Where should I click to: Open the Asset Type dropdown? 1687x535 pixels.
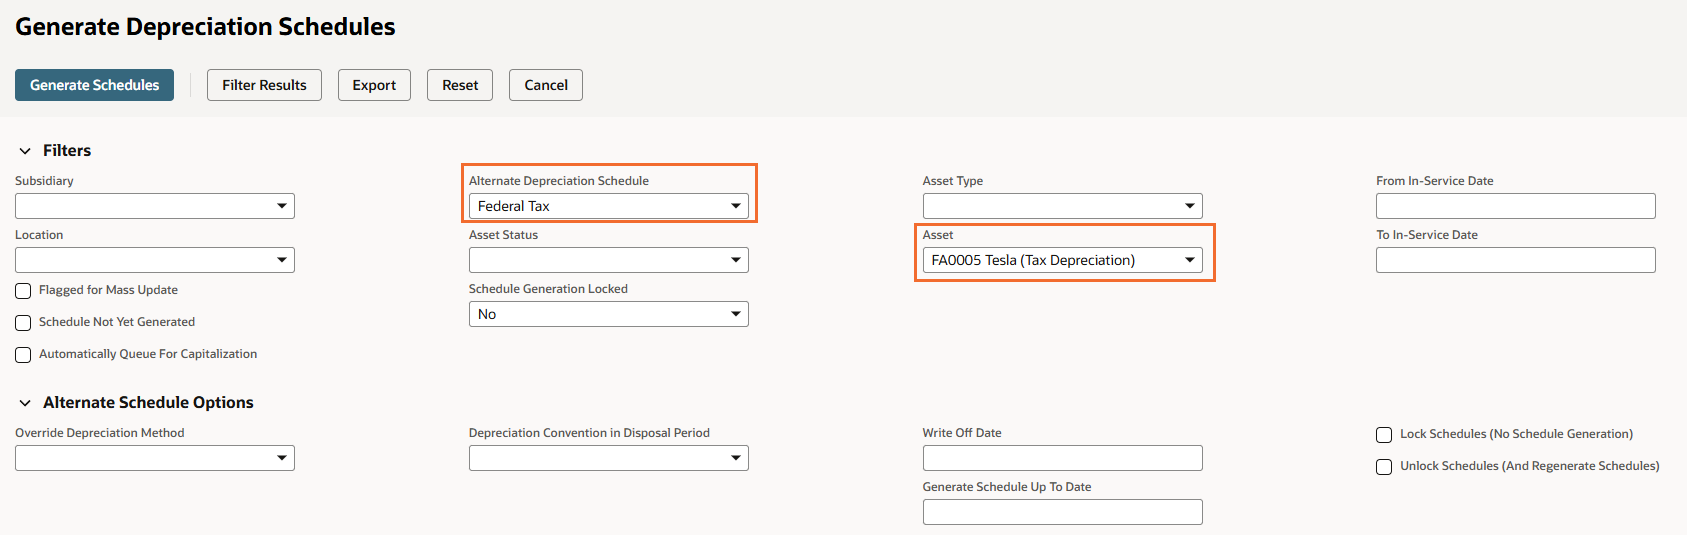pyautogui.click(x=1062, y=206)
